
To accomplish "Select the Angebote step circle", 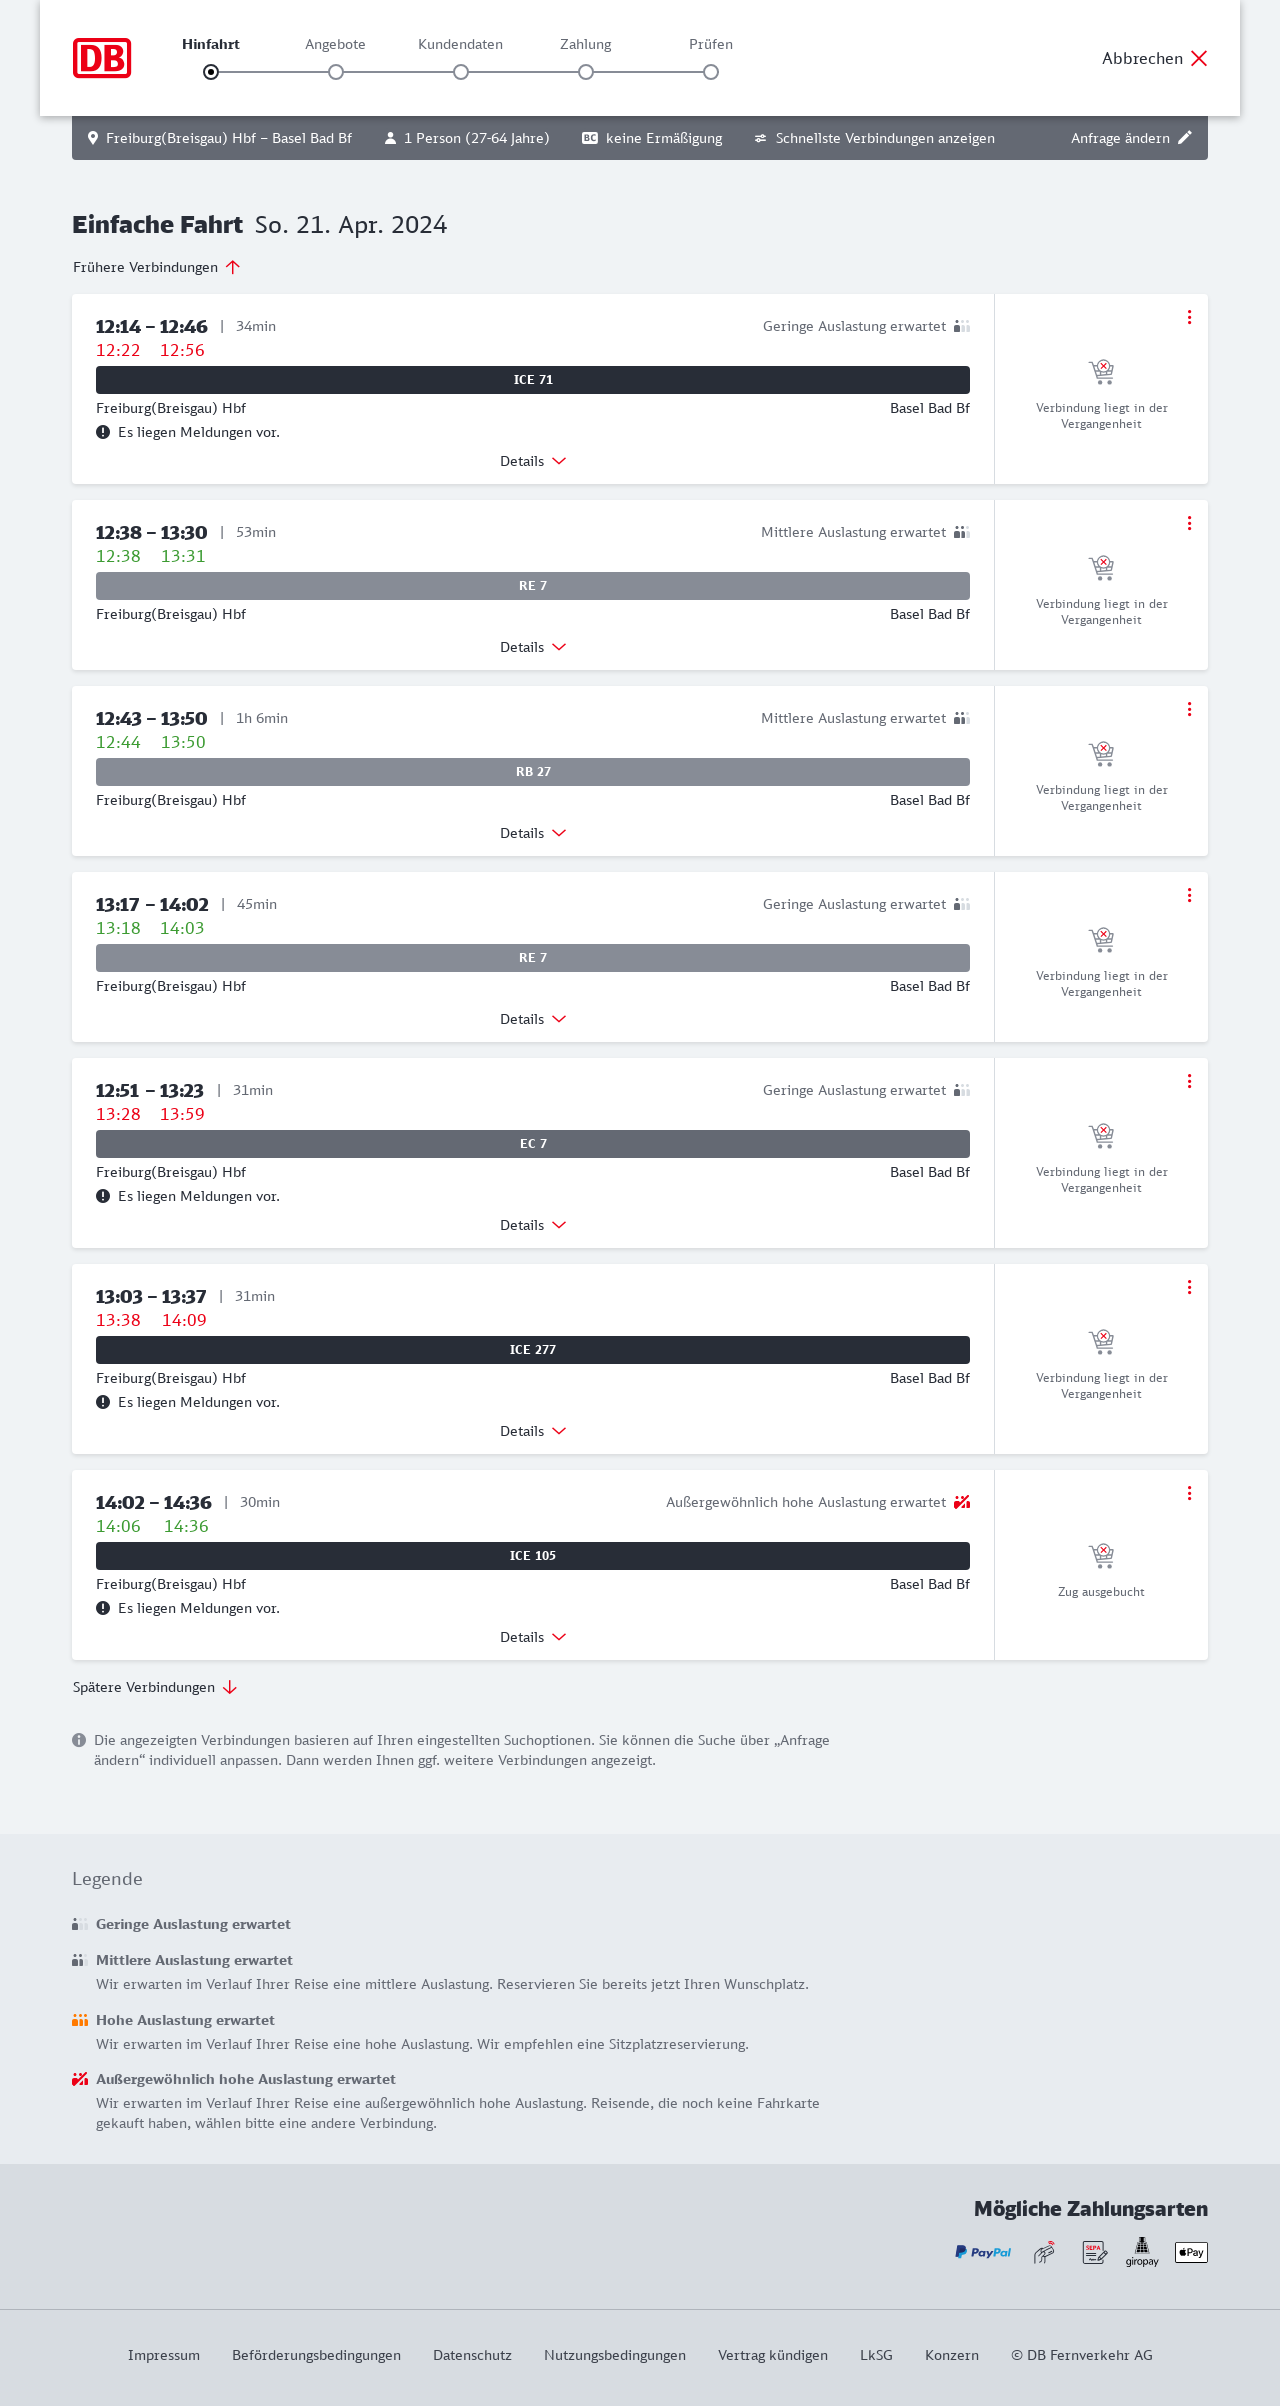I will coord(336,72).
